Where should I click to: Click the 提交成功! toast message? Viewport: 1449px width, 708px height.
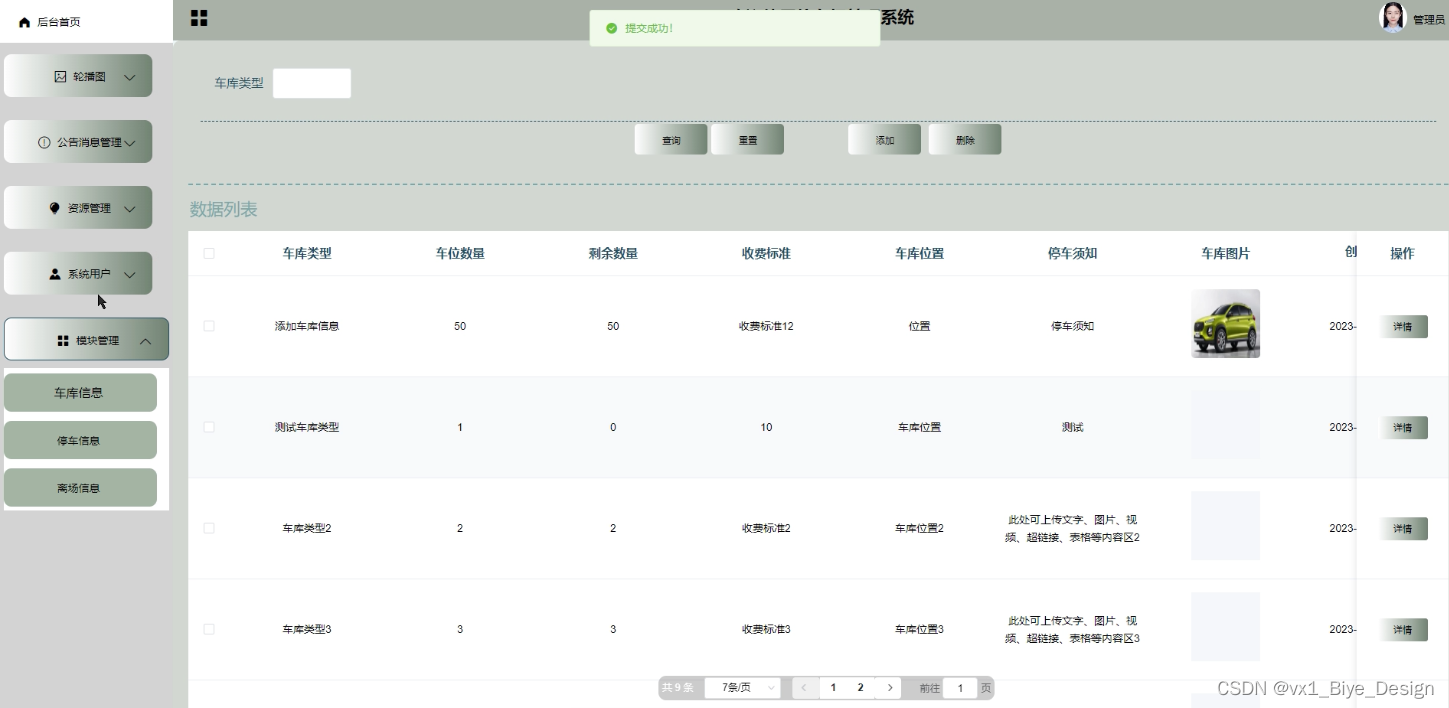[x=649, y=28]
